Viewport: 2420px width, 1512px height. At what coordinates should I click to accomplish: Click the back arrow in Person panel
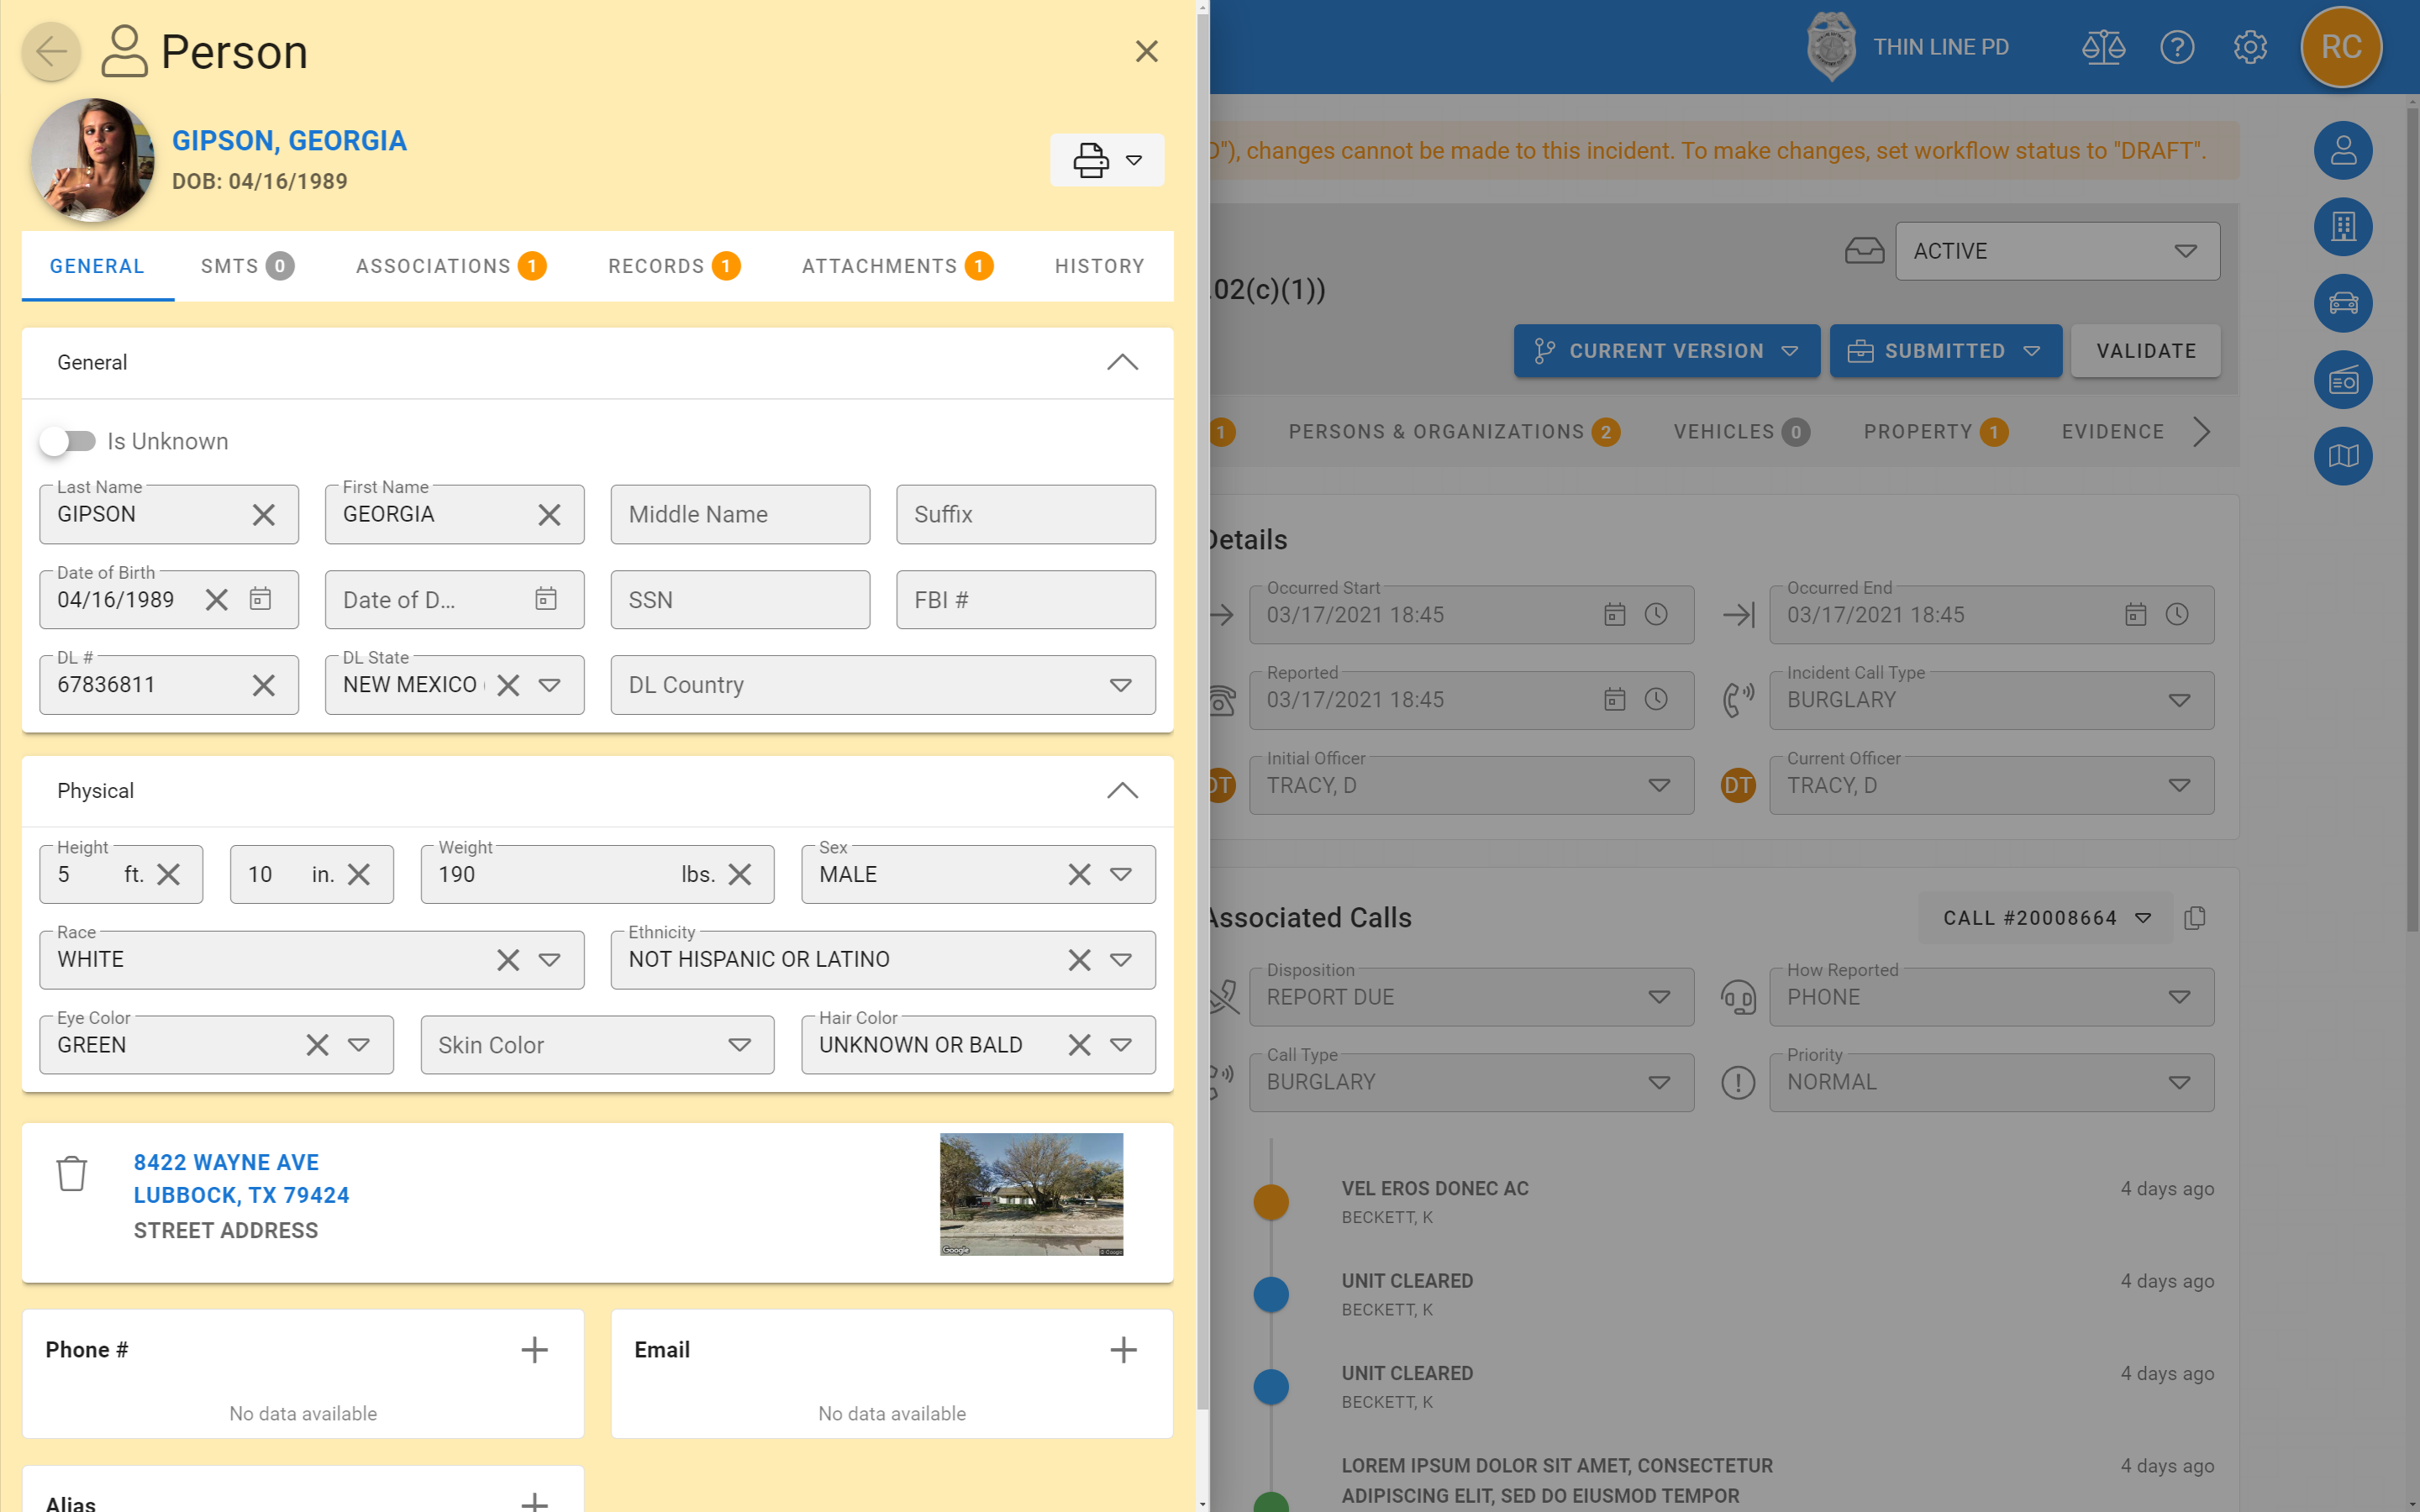coord(51,51)
